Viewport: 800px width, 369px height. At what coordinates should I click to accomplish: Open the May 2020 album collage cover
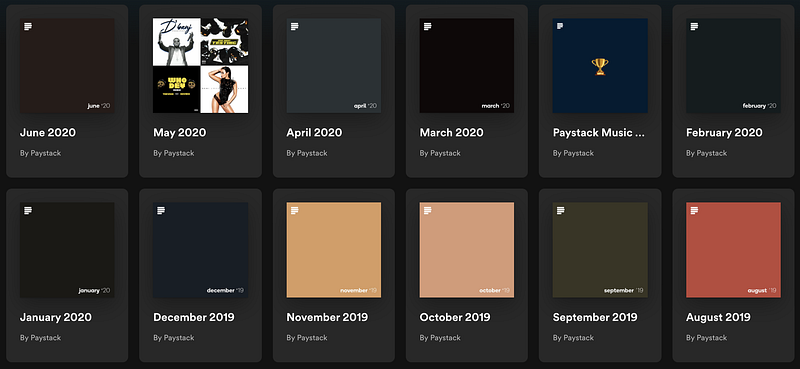(x=201, y=66)
